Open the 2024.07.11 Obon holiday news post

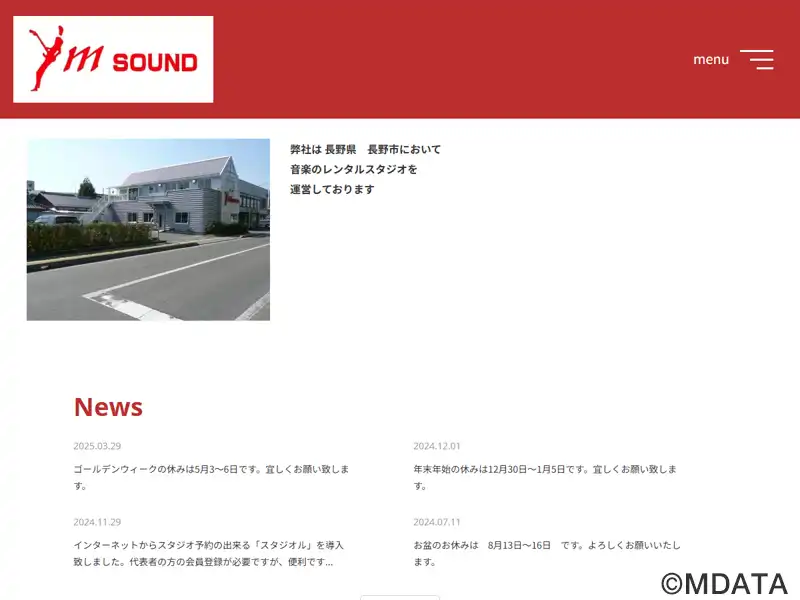click(547, 554)
